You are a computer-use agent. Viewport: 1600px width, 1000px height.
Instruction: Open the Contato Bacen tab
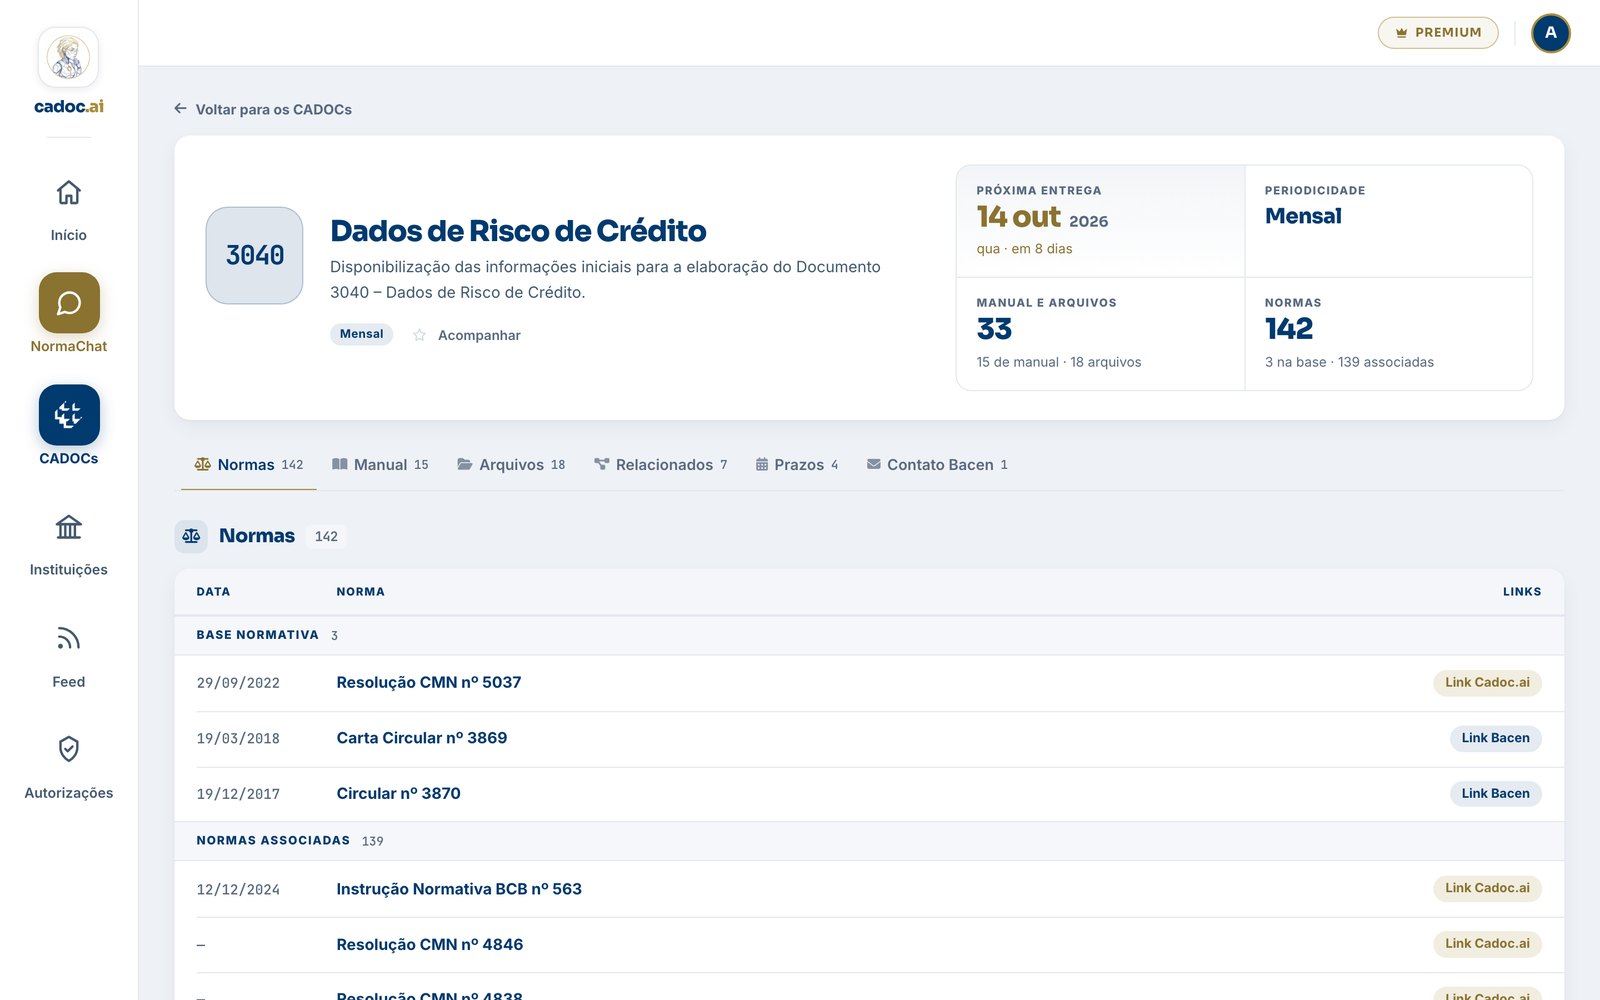tap(937, 465)
